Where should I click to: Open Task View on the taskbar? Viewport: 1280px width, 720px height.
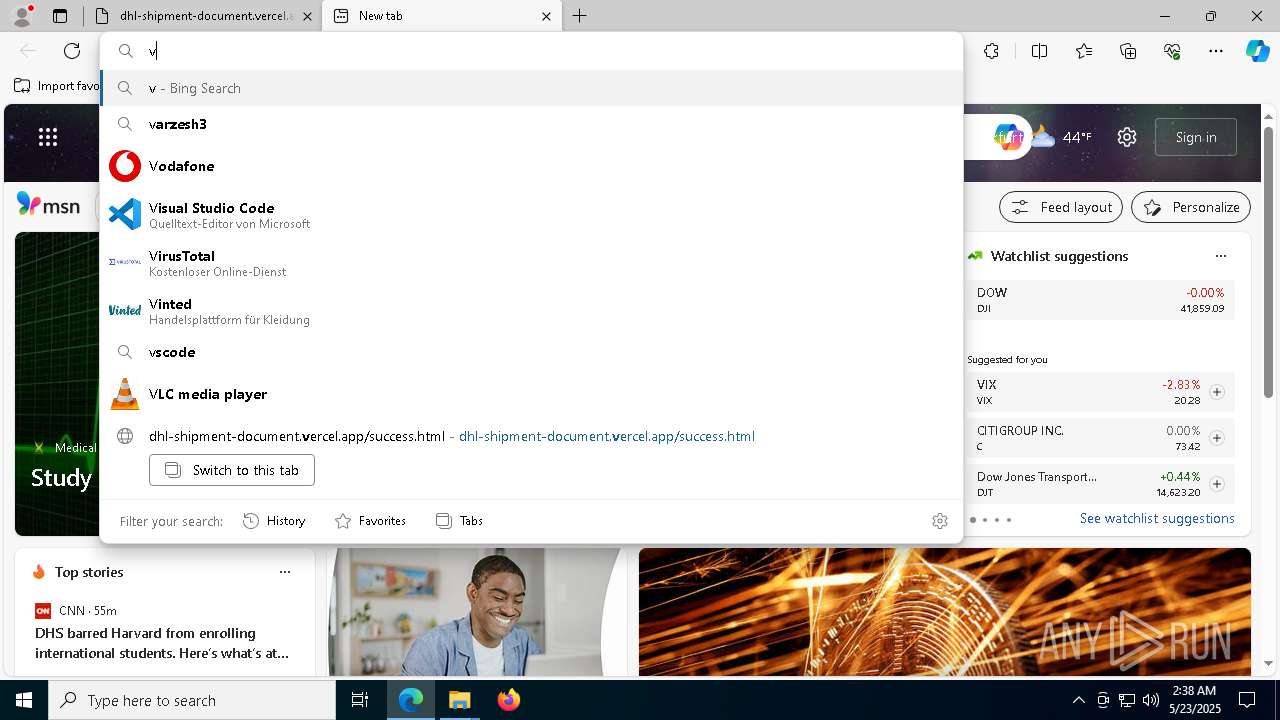point(360,700)
